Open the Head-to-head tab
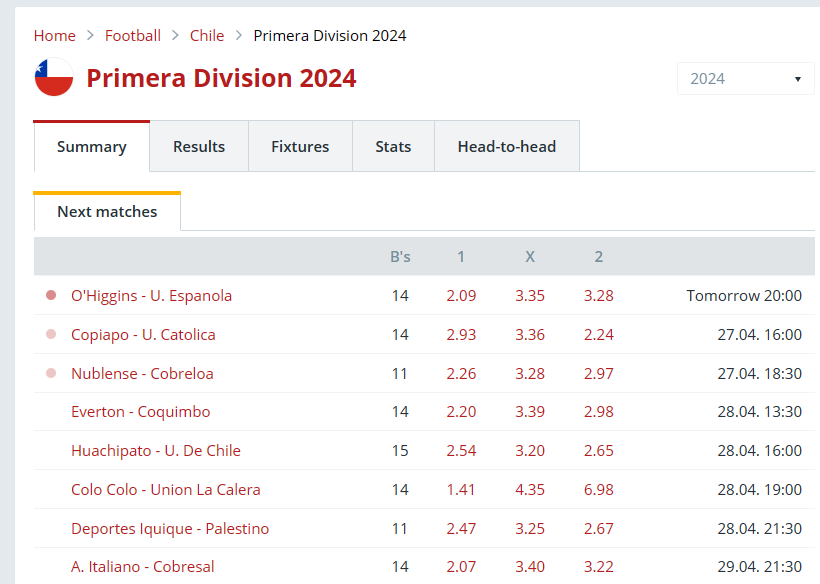The height and width of the screenshot is (584, 820). [507, 146]
